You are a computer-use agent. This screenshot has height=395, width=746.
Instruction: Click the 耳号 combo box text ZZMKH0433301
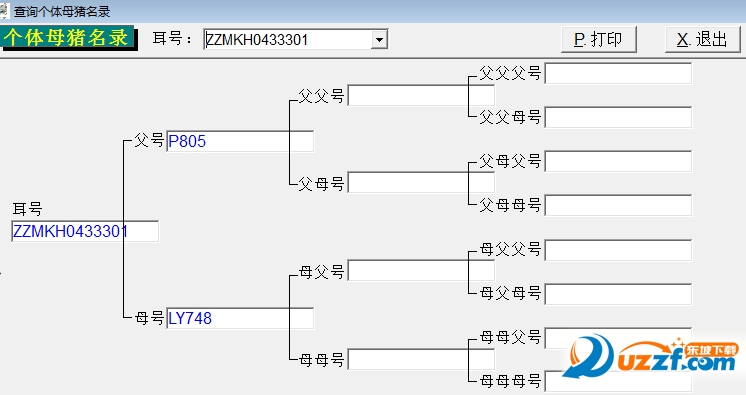coord(257,40)
